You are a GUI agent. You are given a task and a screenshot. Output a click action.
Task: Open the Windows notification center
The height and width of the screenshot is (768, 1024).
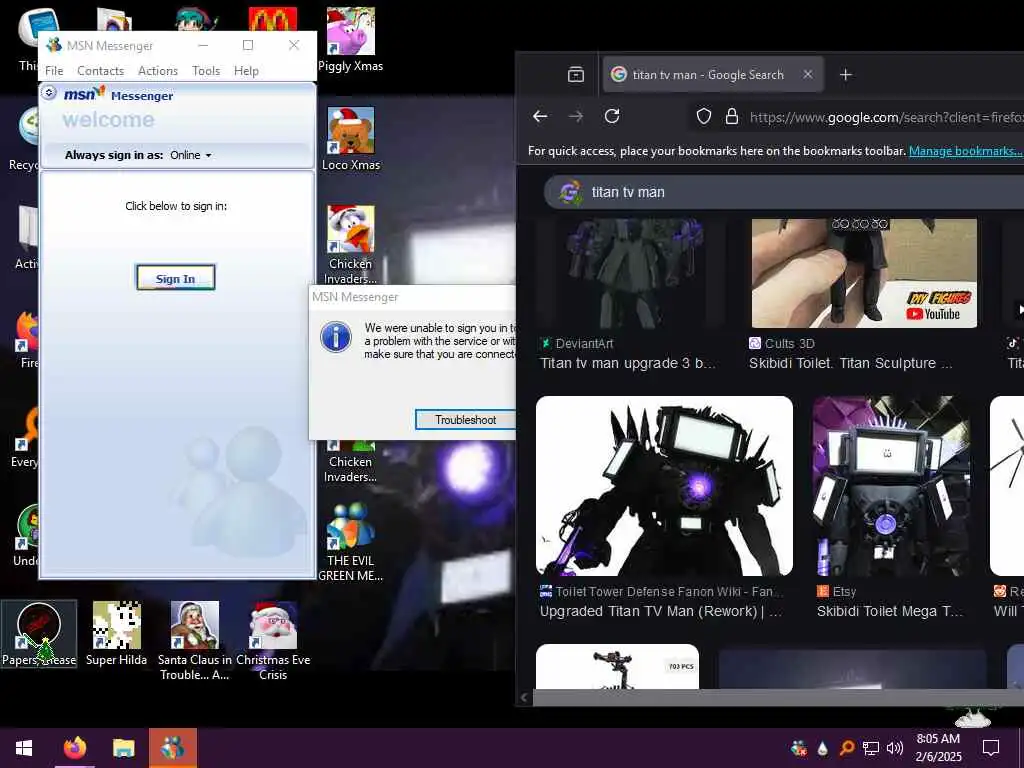991,748
